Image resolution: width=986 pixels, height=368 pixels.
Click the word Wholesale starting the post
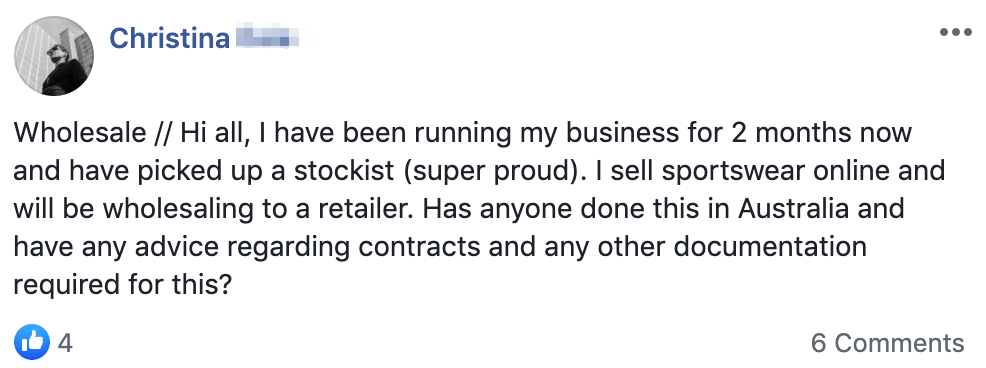pyautogui.click(x=79, y=133)
